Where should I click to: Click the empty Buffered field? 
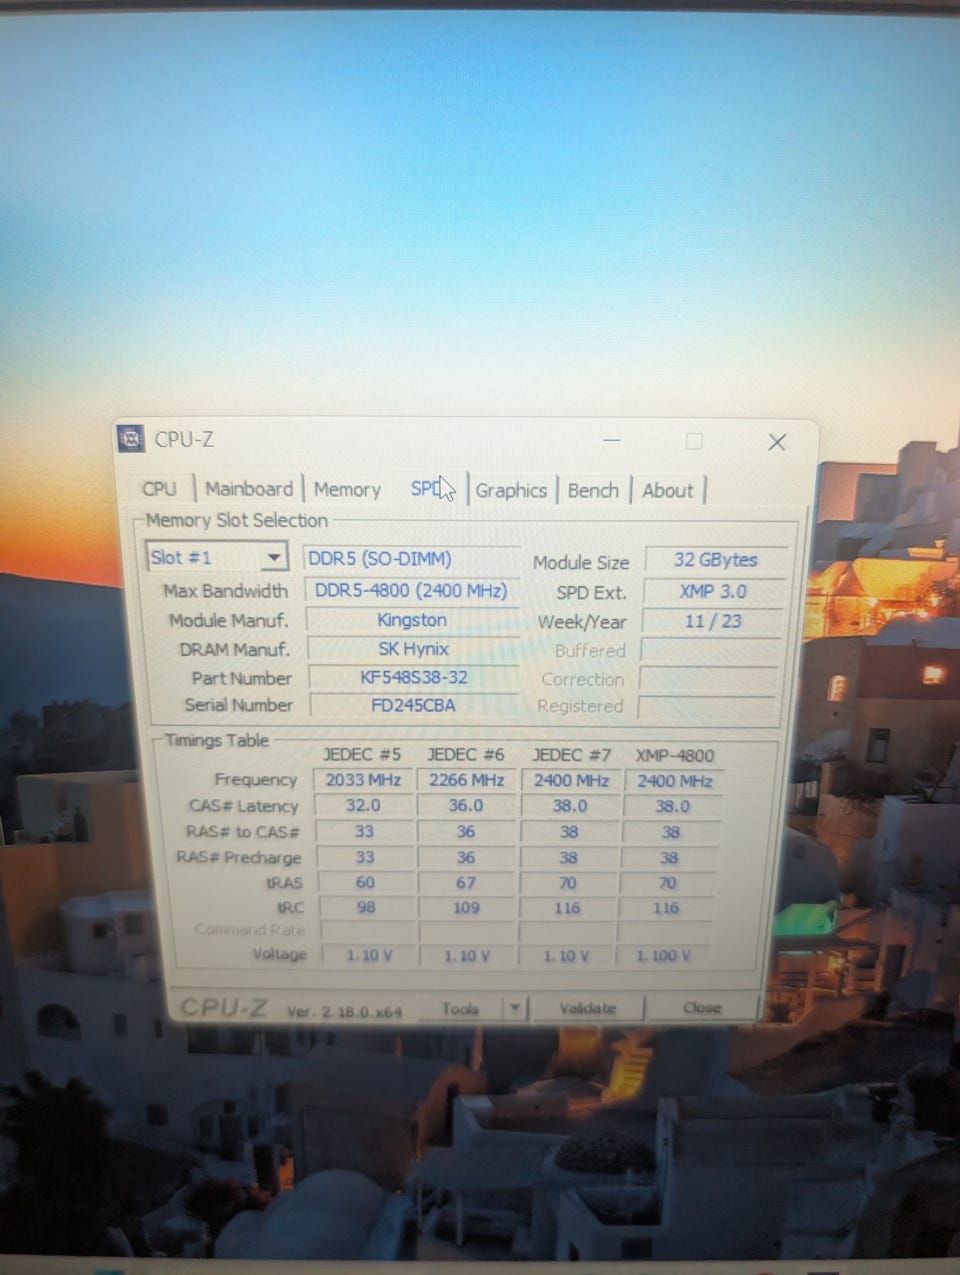[709, 651]
